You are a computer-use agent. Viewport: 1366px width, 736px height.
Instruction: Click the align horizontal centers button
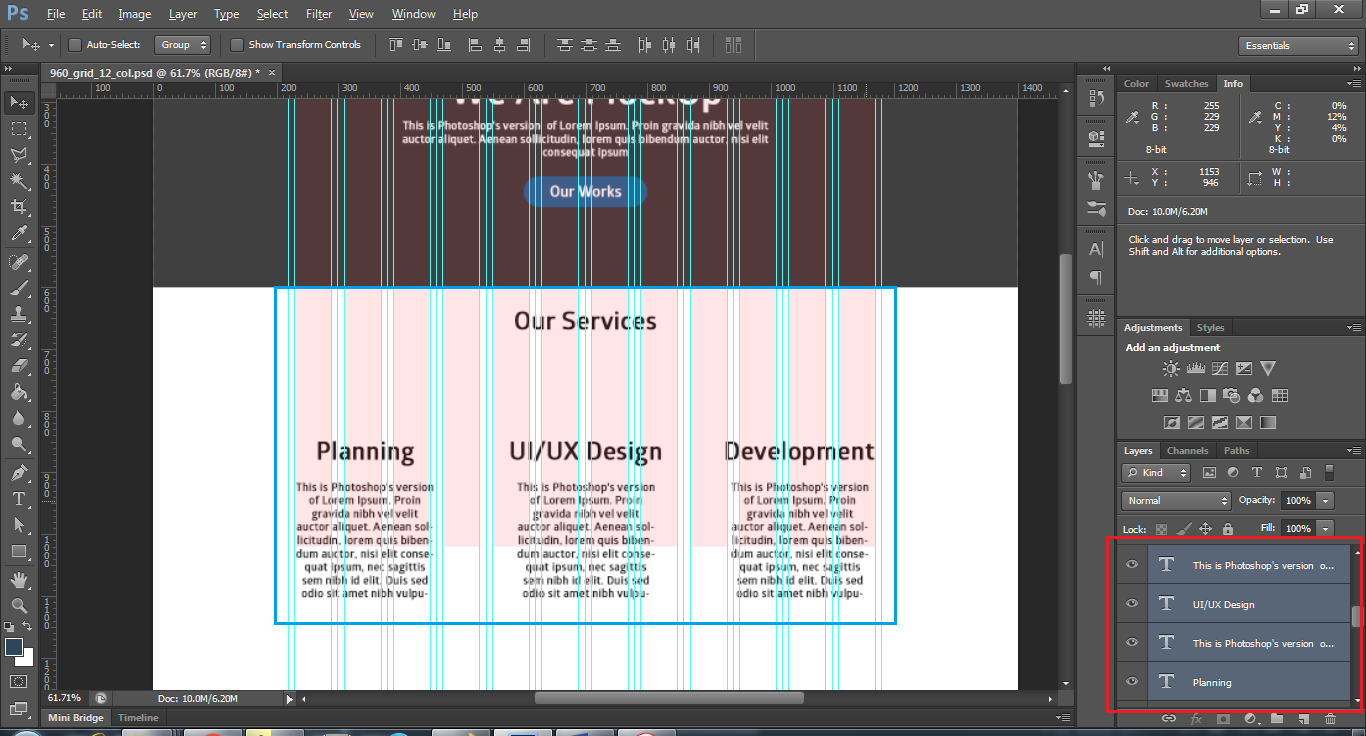499,44
